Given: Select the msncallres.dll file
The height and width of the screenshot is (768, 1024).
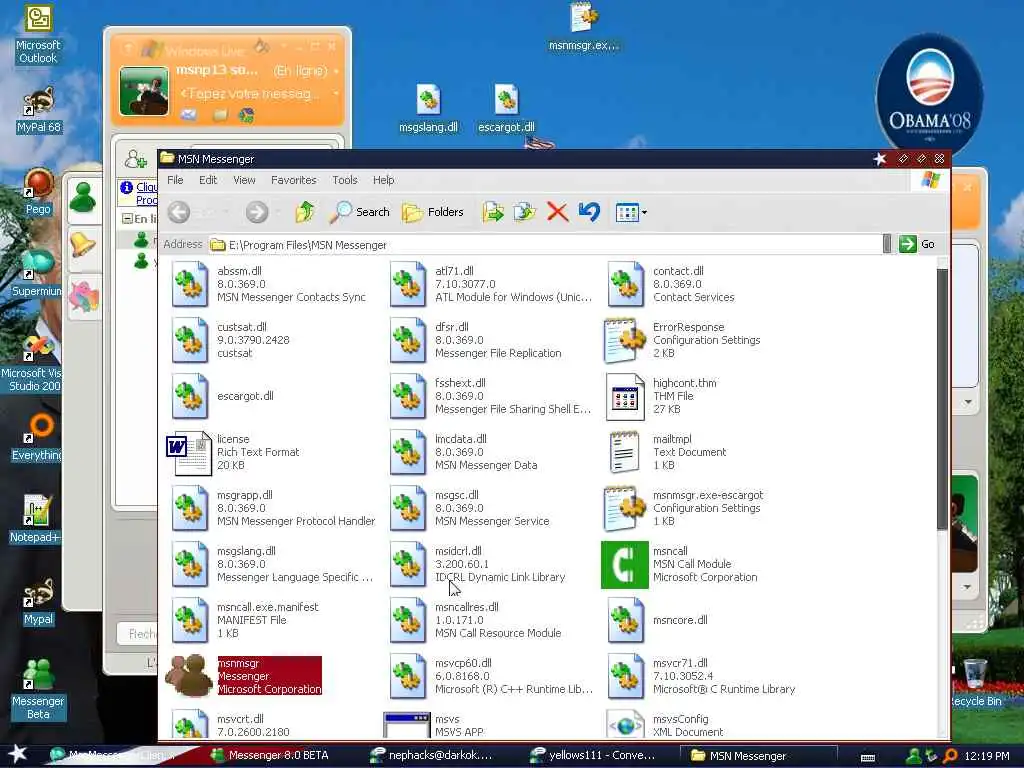Looking at the screenshot, I should click(x=475, y=620).
